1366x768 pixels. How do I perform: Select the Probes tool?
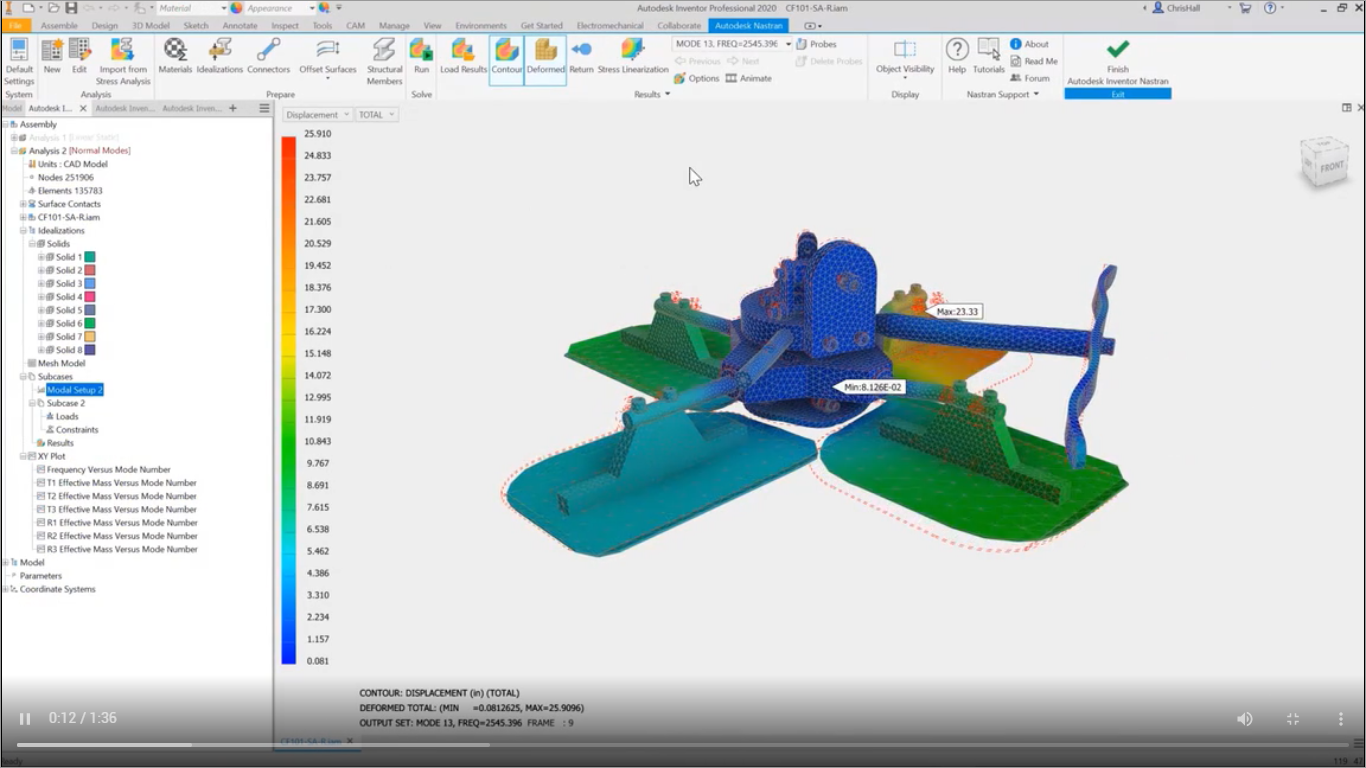point(817,44)
